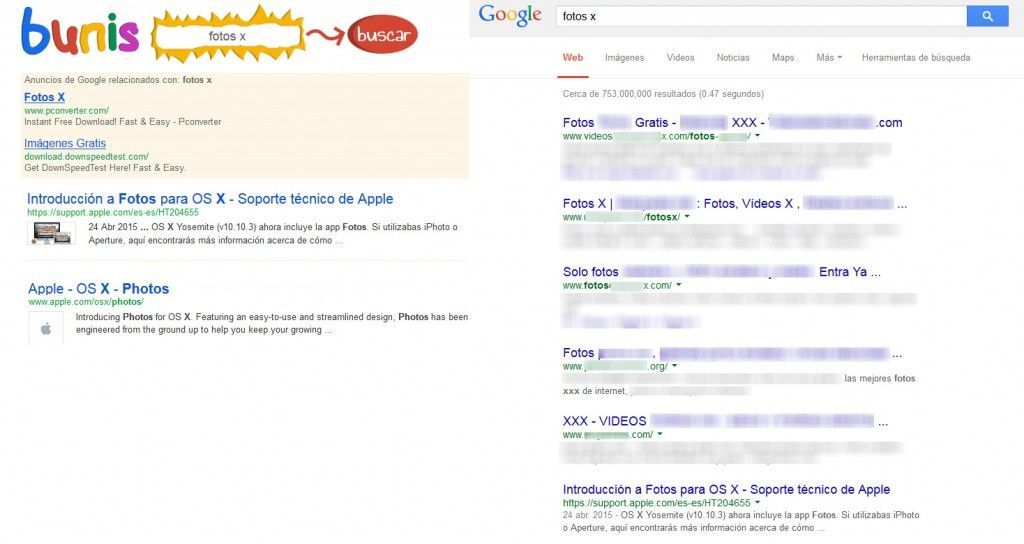Click Cerca de 753,000,000 resultados text

[663, 94]
